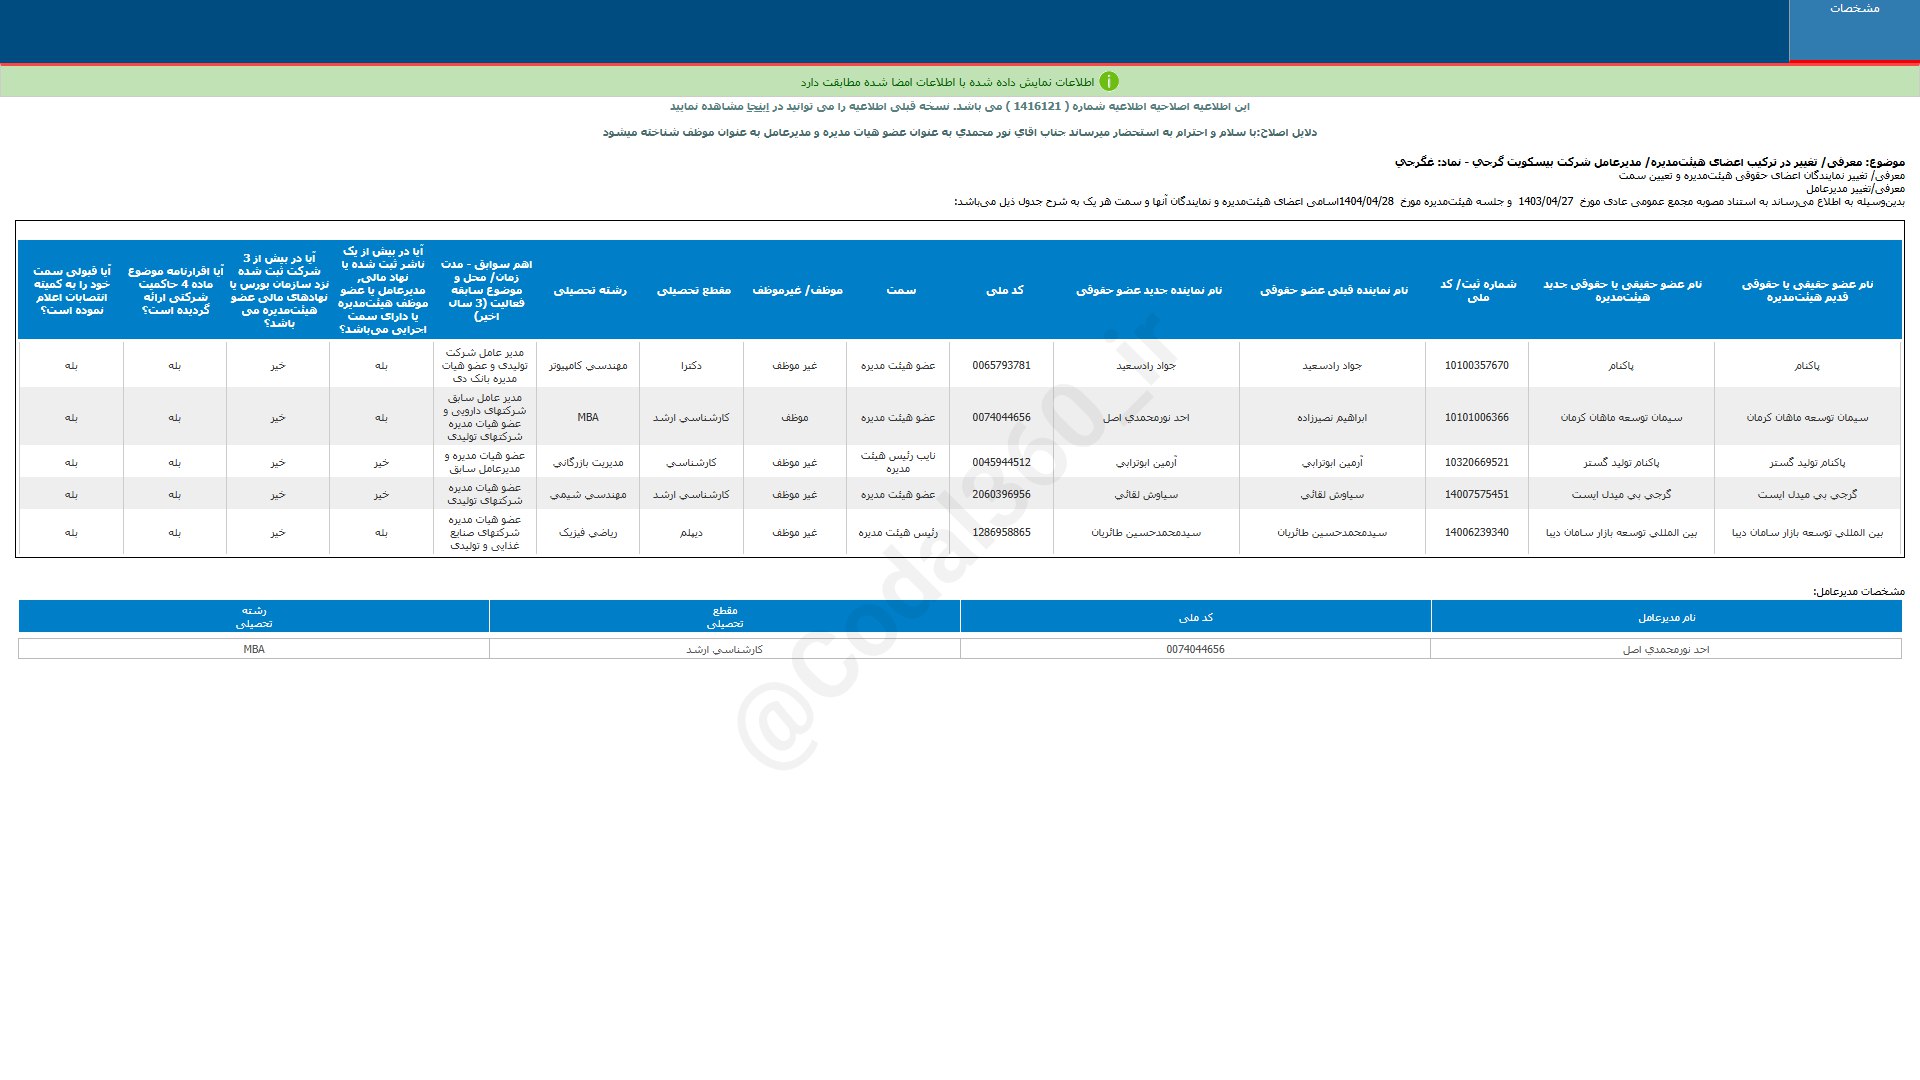Select گرجي بي ميدل ايست old member cell
Screen dimensions: 1920x1080
tap(1806, 495)
